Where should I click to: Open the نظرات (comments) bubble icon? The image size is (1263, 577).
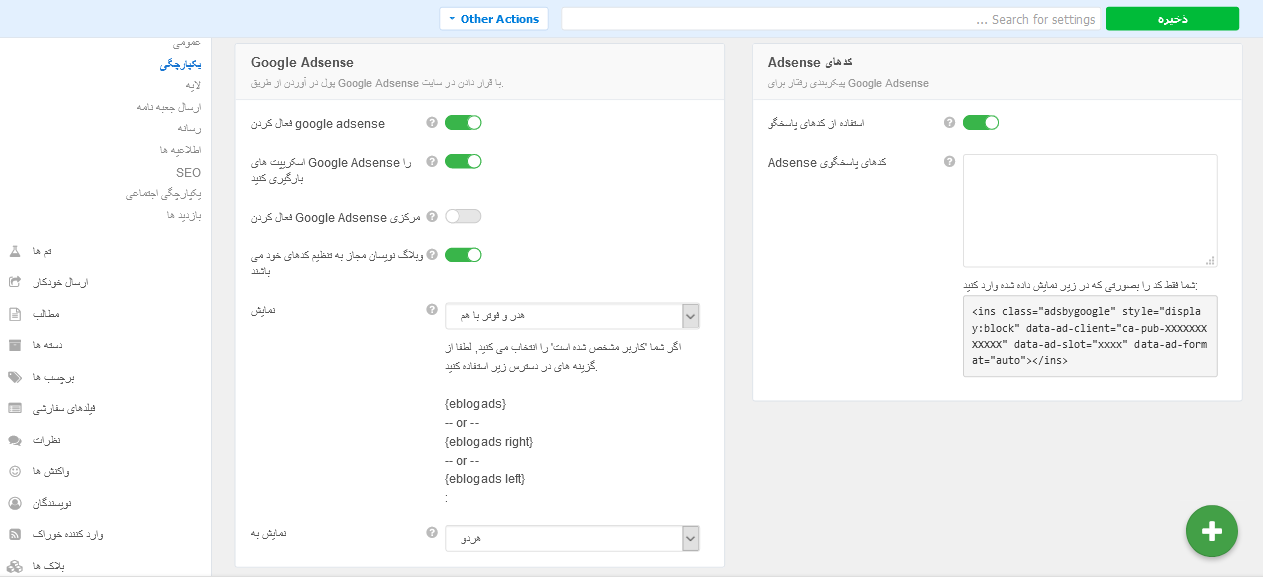coord(15,440)
